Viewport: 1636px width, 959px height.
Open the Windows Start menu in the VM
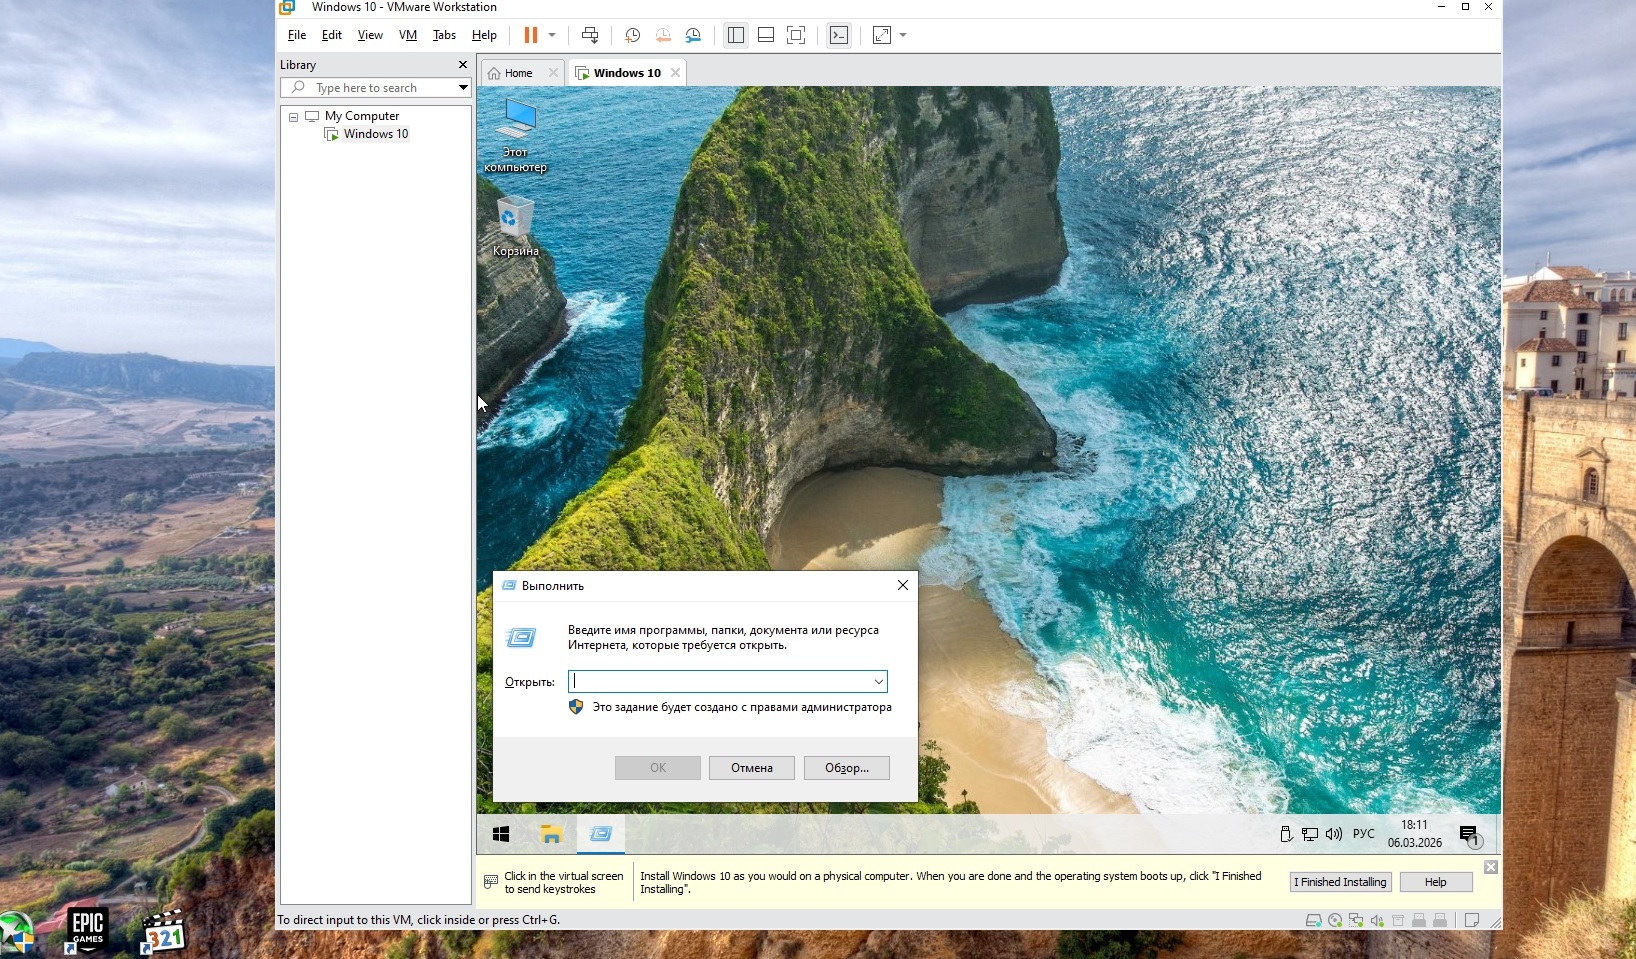pos(501,834)
